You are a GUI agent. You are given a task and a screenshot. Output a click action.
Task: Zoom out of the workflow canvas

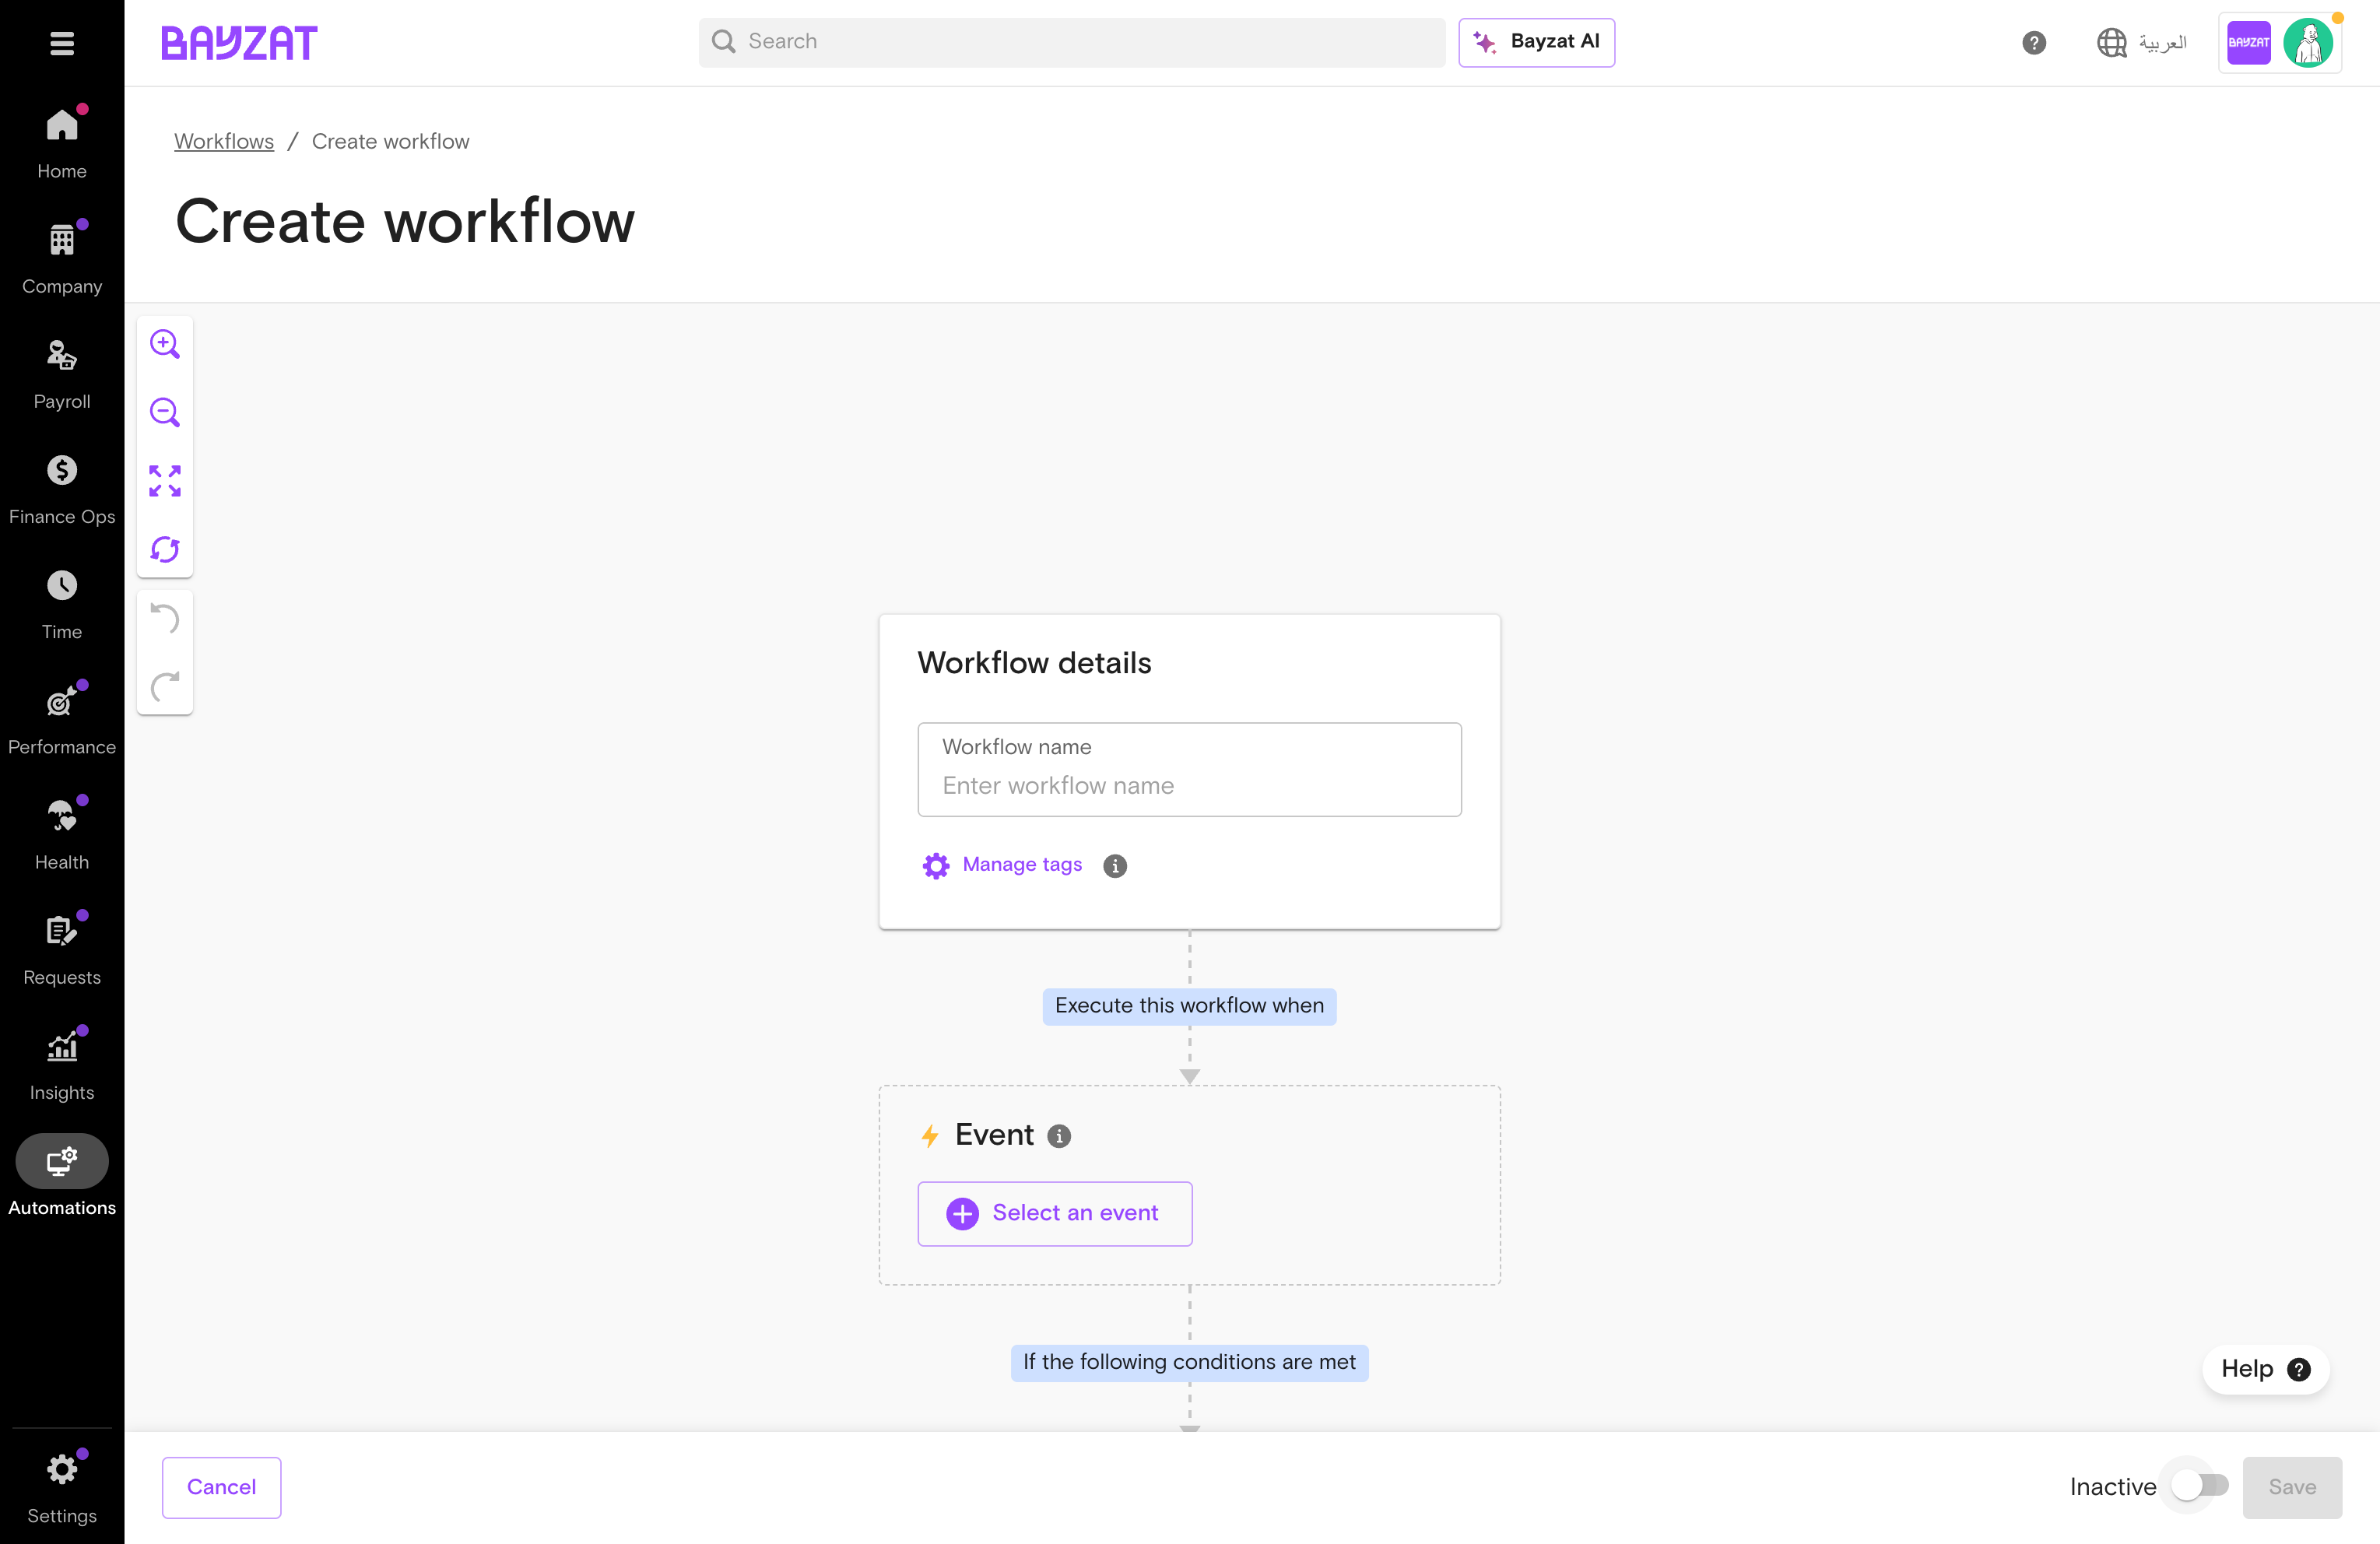165,412
